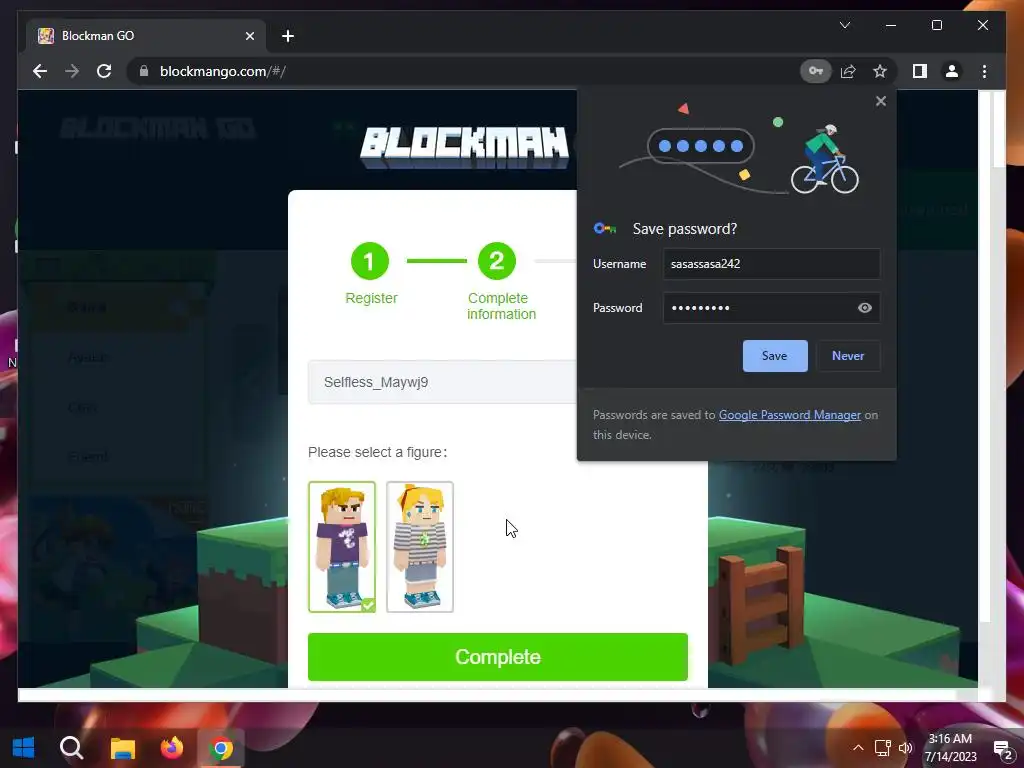Image resolution: width=1024 pixels, height=768 pixels.
Task: Select the Blockman GO tab
Action: [145, 36]
